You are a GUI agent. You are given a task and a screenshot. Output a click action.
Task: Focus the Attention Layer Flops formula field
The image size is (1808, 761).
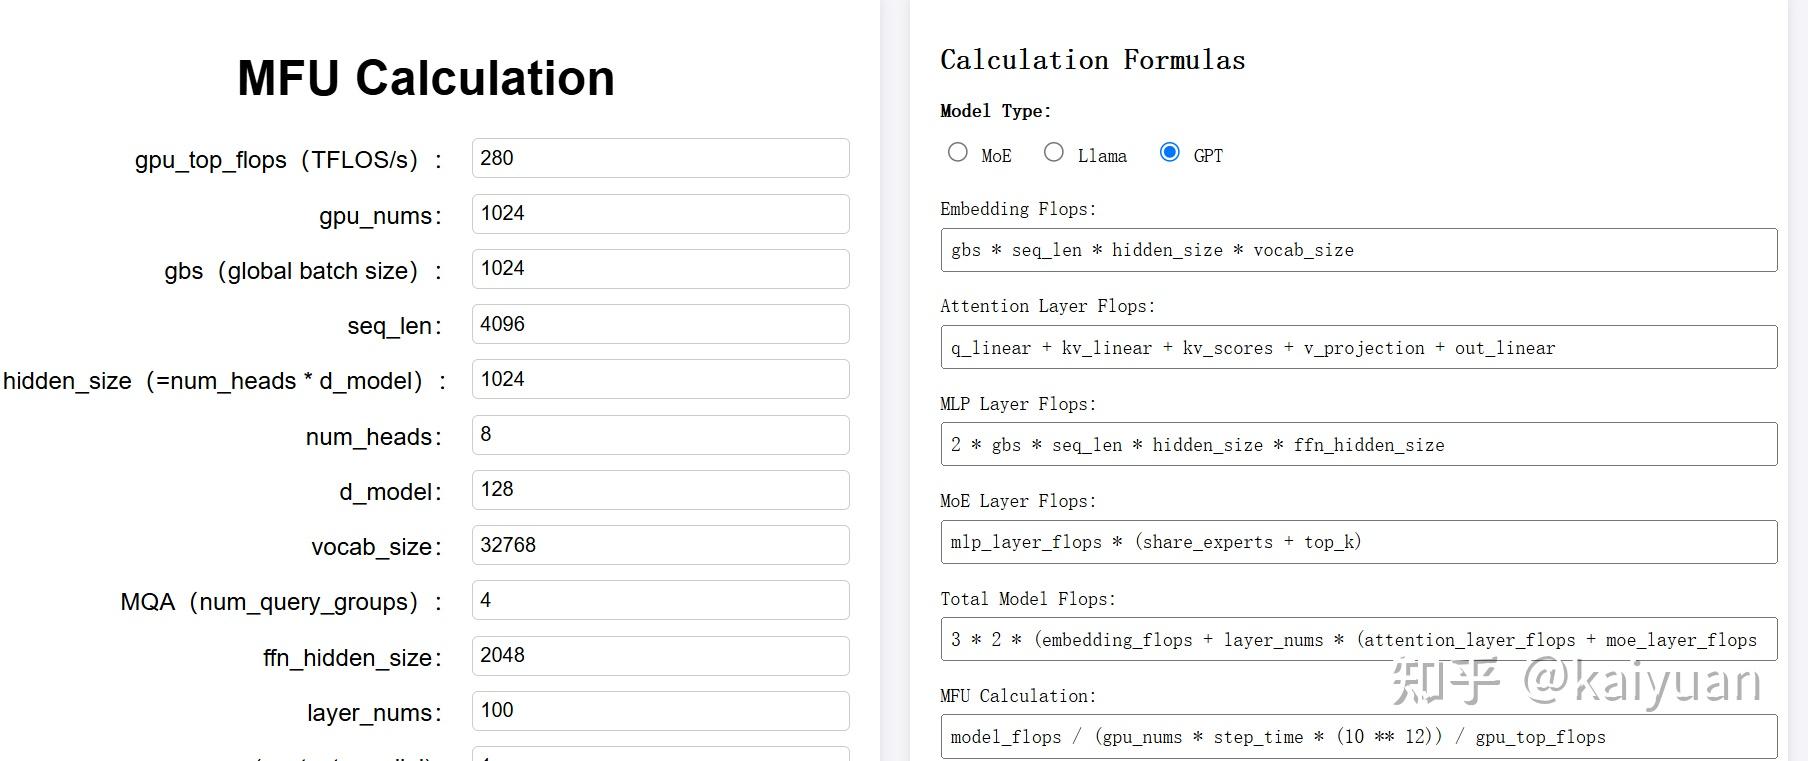coord(1358,347)
